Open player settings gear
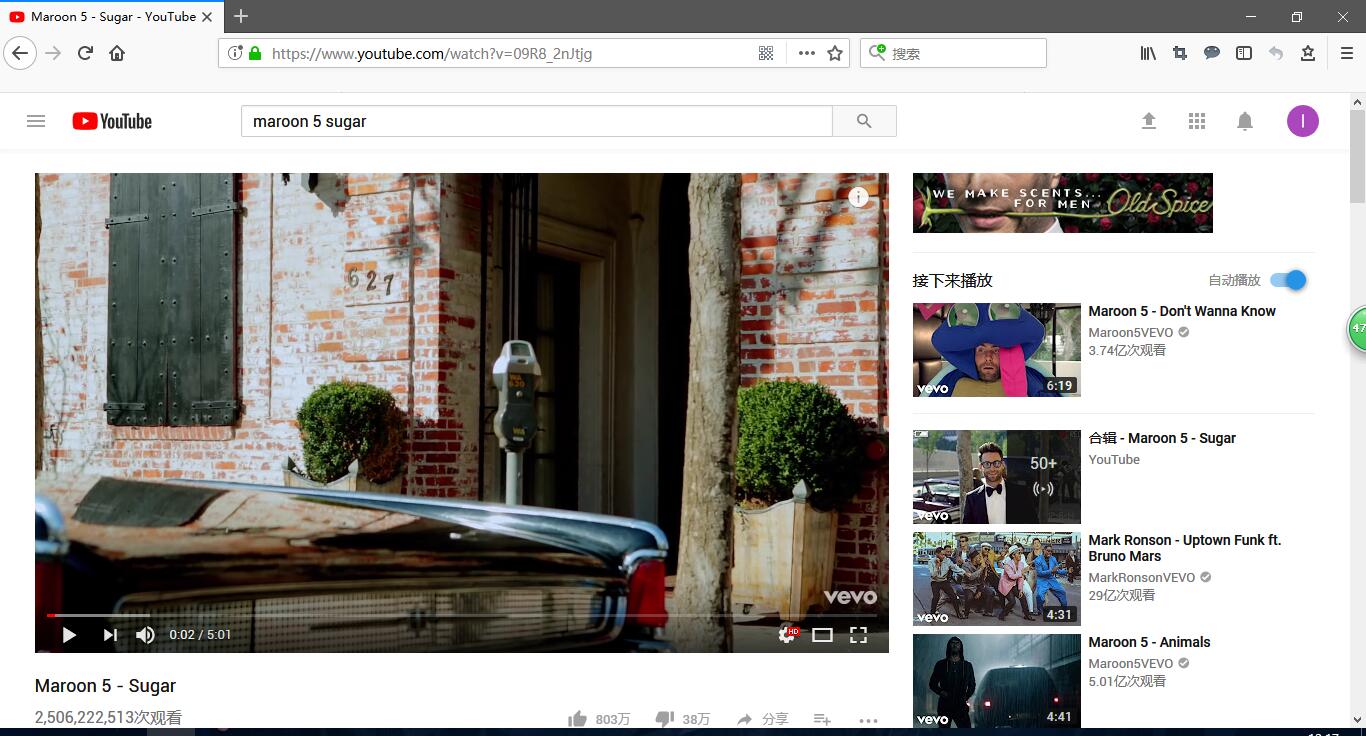 click(788, 635)
